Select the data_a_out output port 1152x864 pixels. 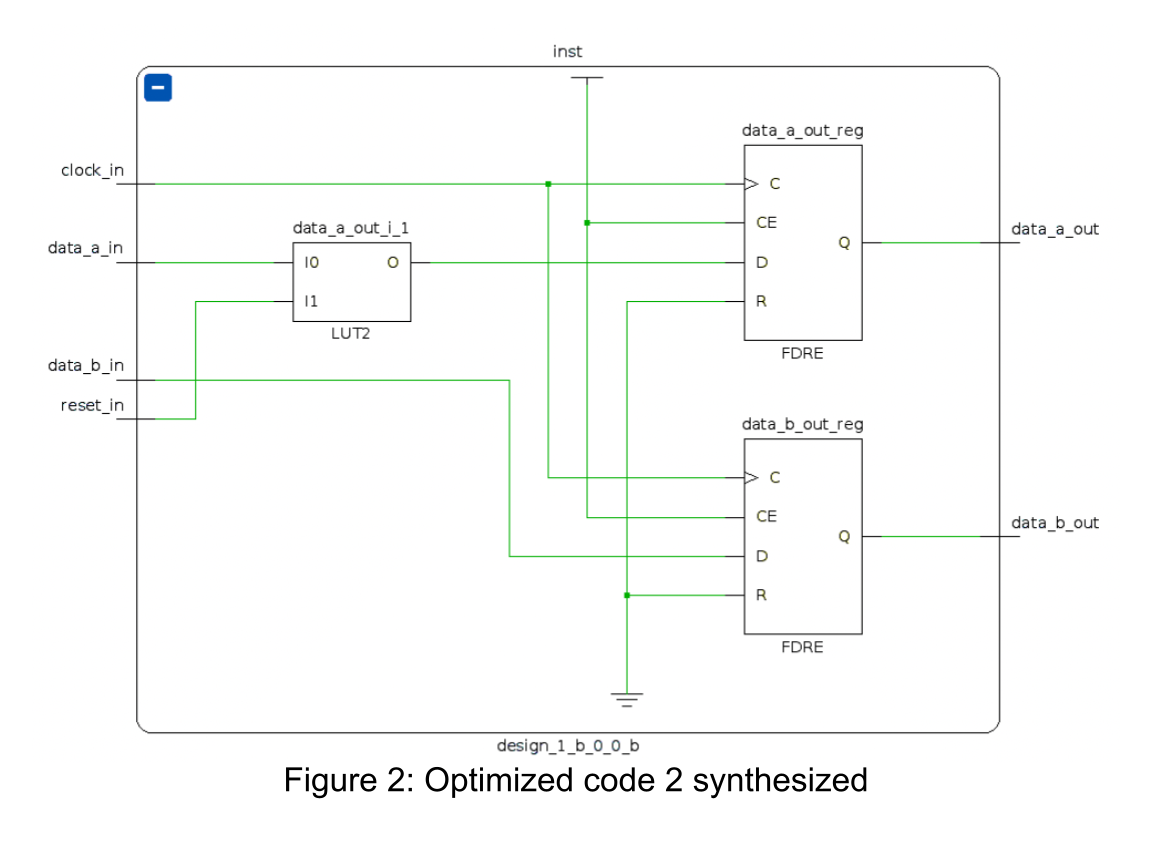click(1054, 230)
